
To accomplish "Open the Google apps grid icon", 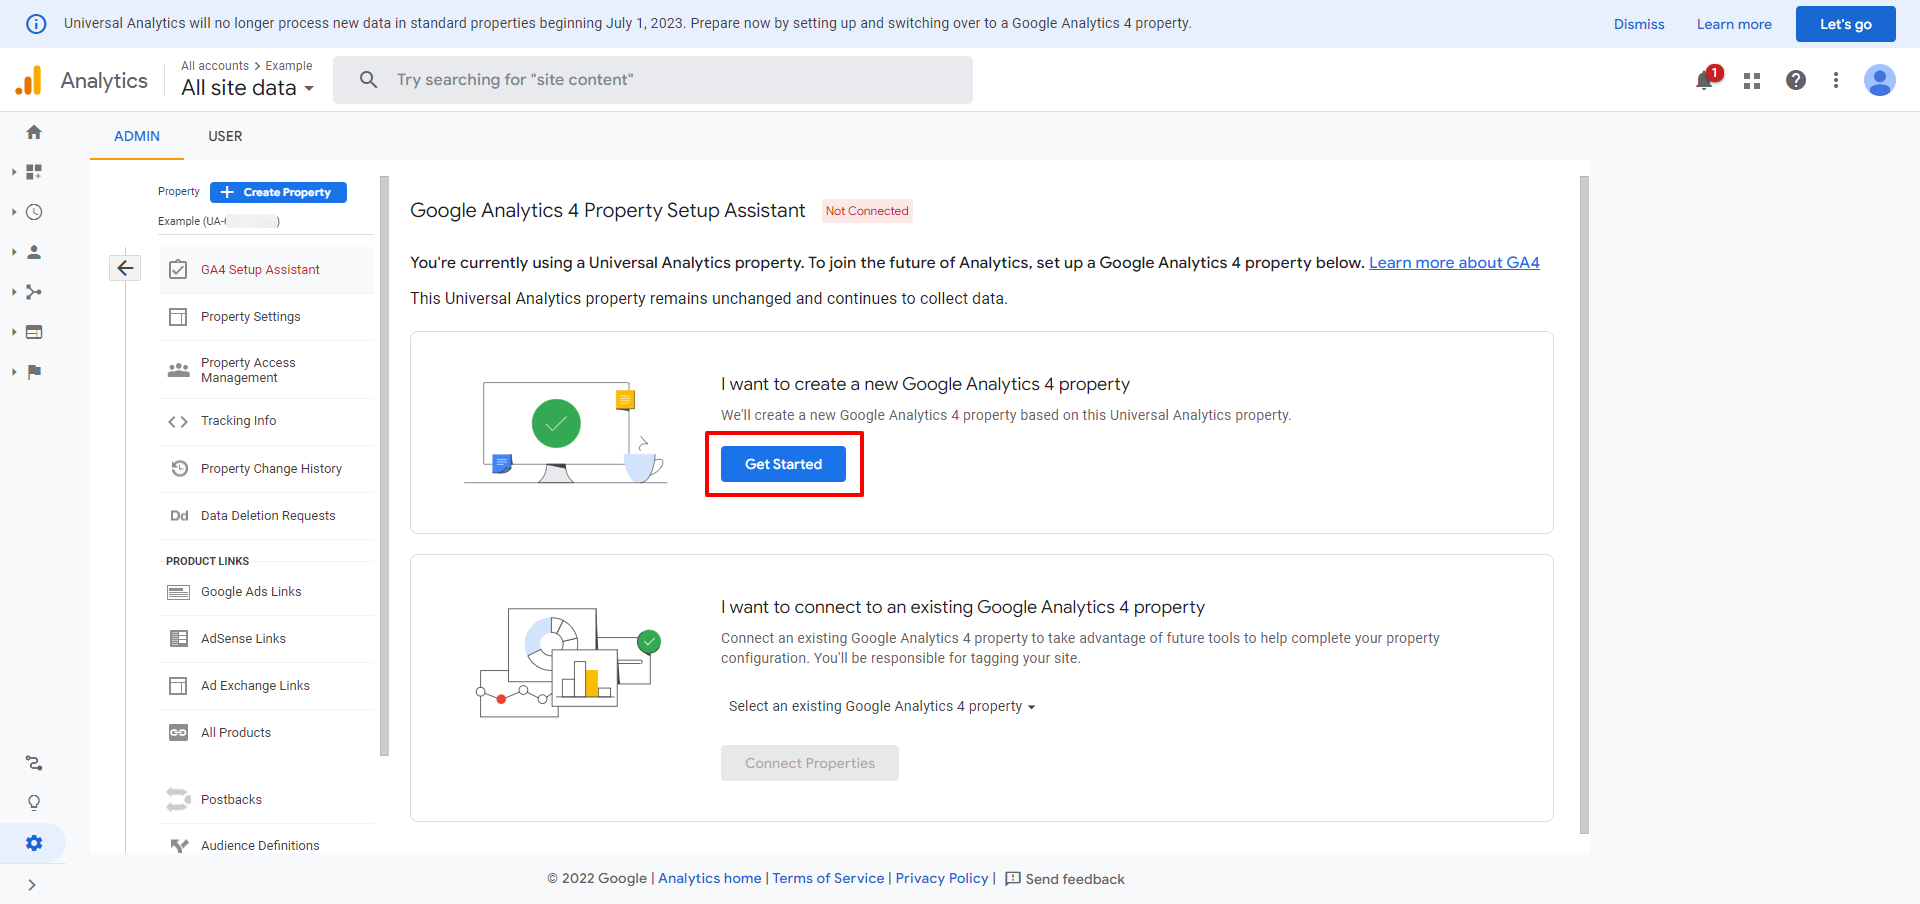I will (1752, 81).
